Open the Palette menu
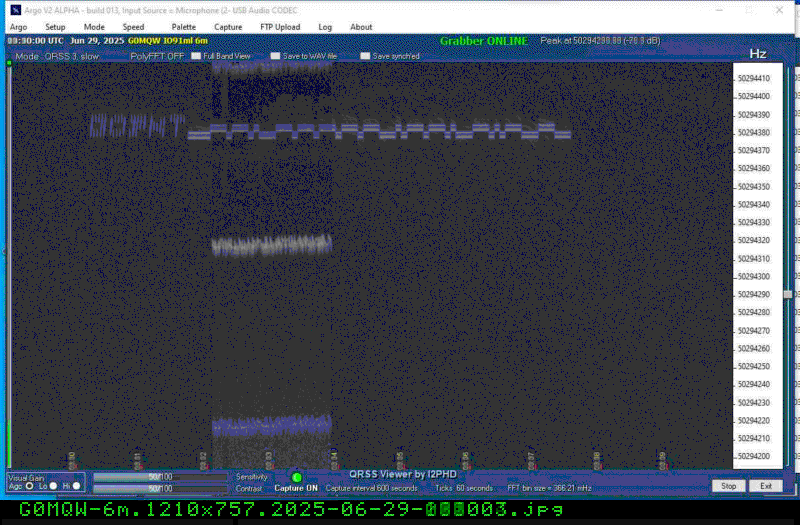Screen dimensions: 800x525 pyautogui.click(x=183, y=27)
